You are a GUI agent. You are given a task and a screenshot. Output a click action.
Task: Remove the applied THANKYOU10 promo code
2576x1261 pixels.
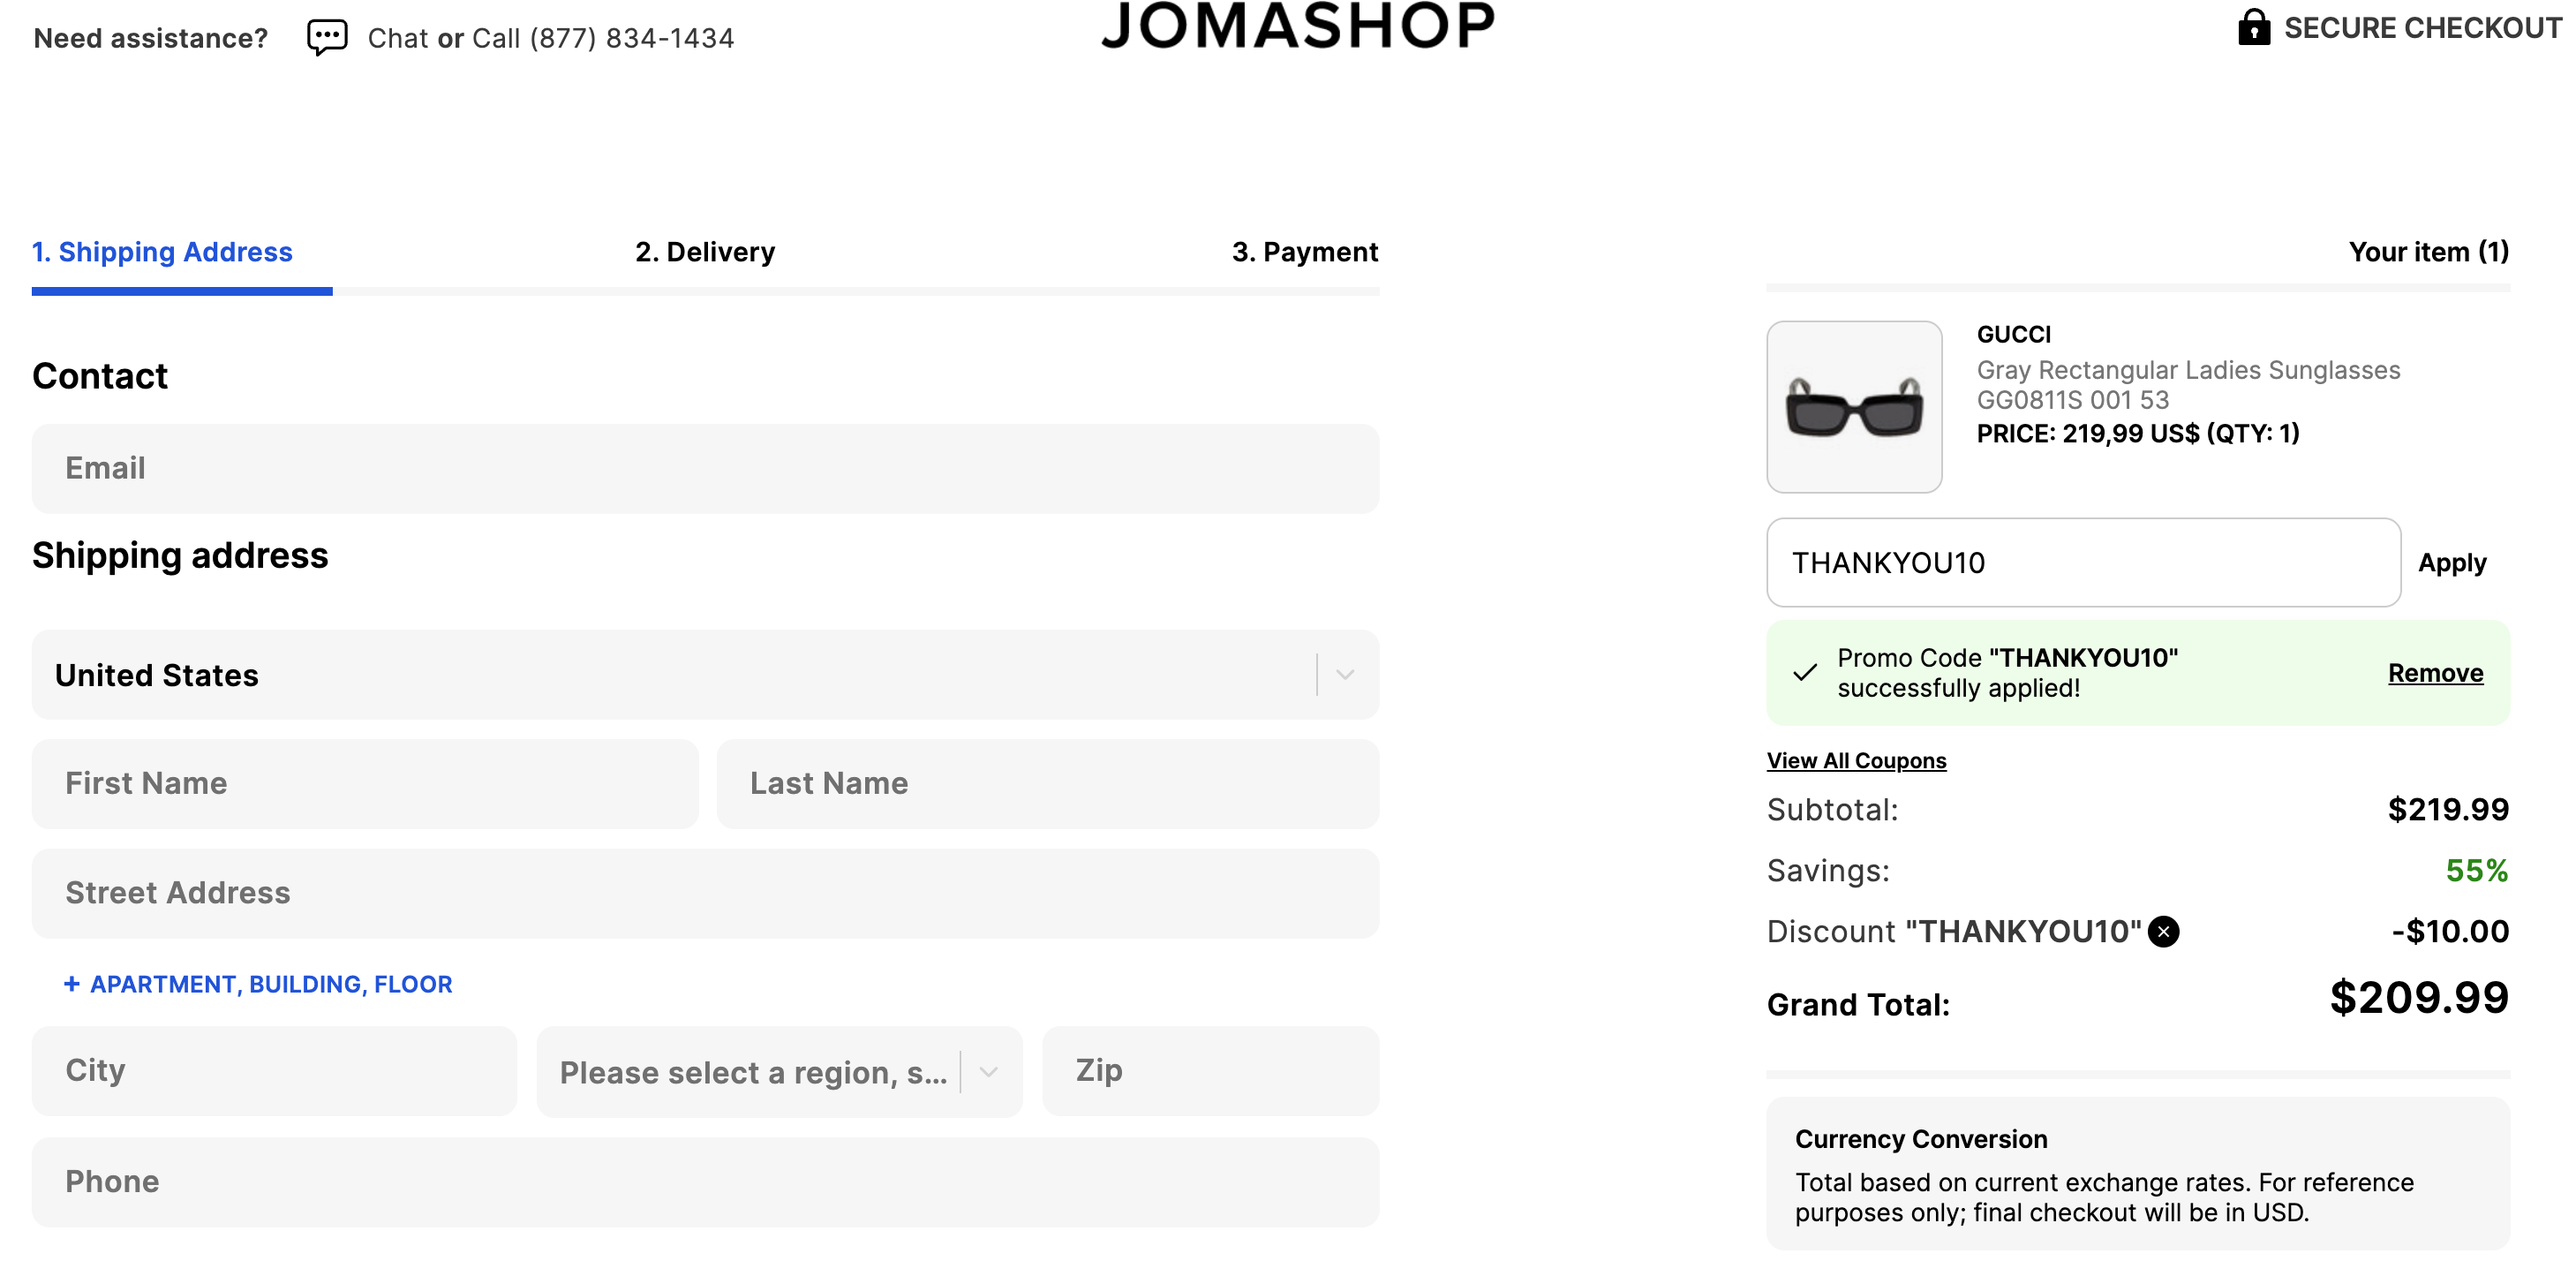[2435, 673]
